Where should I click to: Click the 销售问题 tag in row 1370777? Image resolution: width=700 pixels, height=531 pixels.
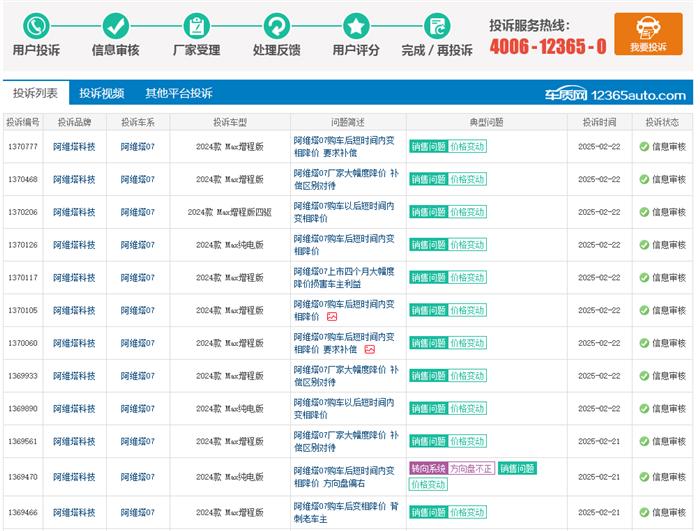click(429, 146)
